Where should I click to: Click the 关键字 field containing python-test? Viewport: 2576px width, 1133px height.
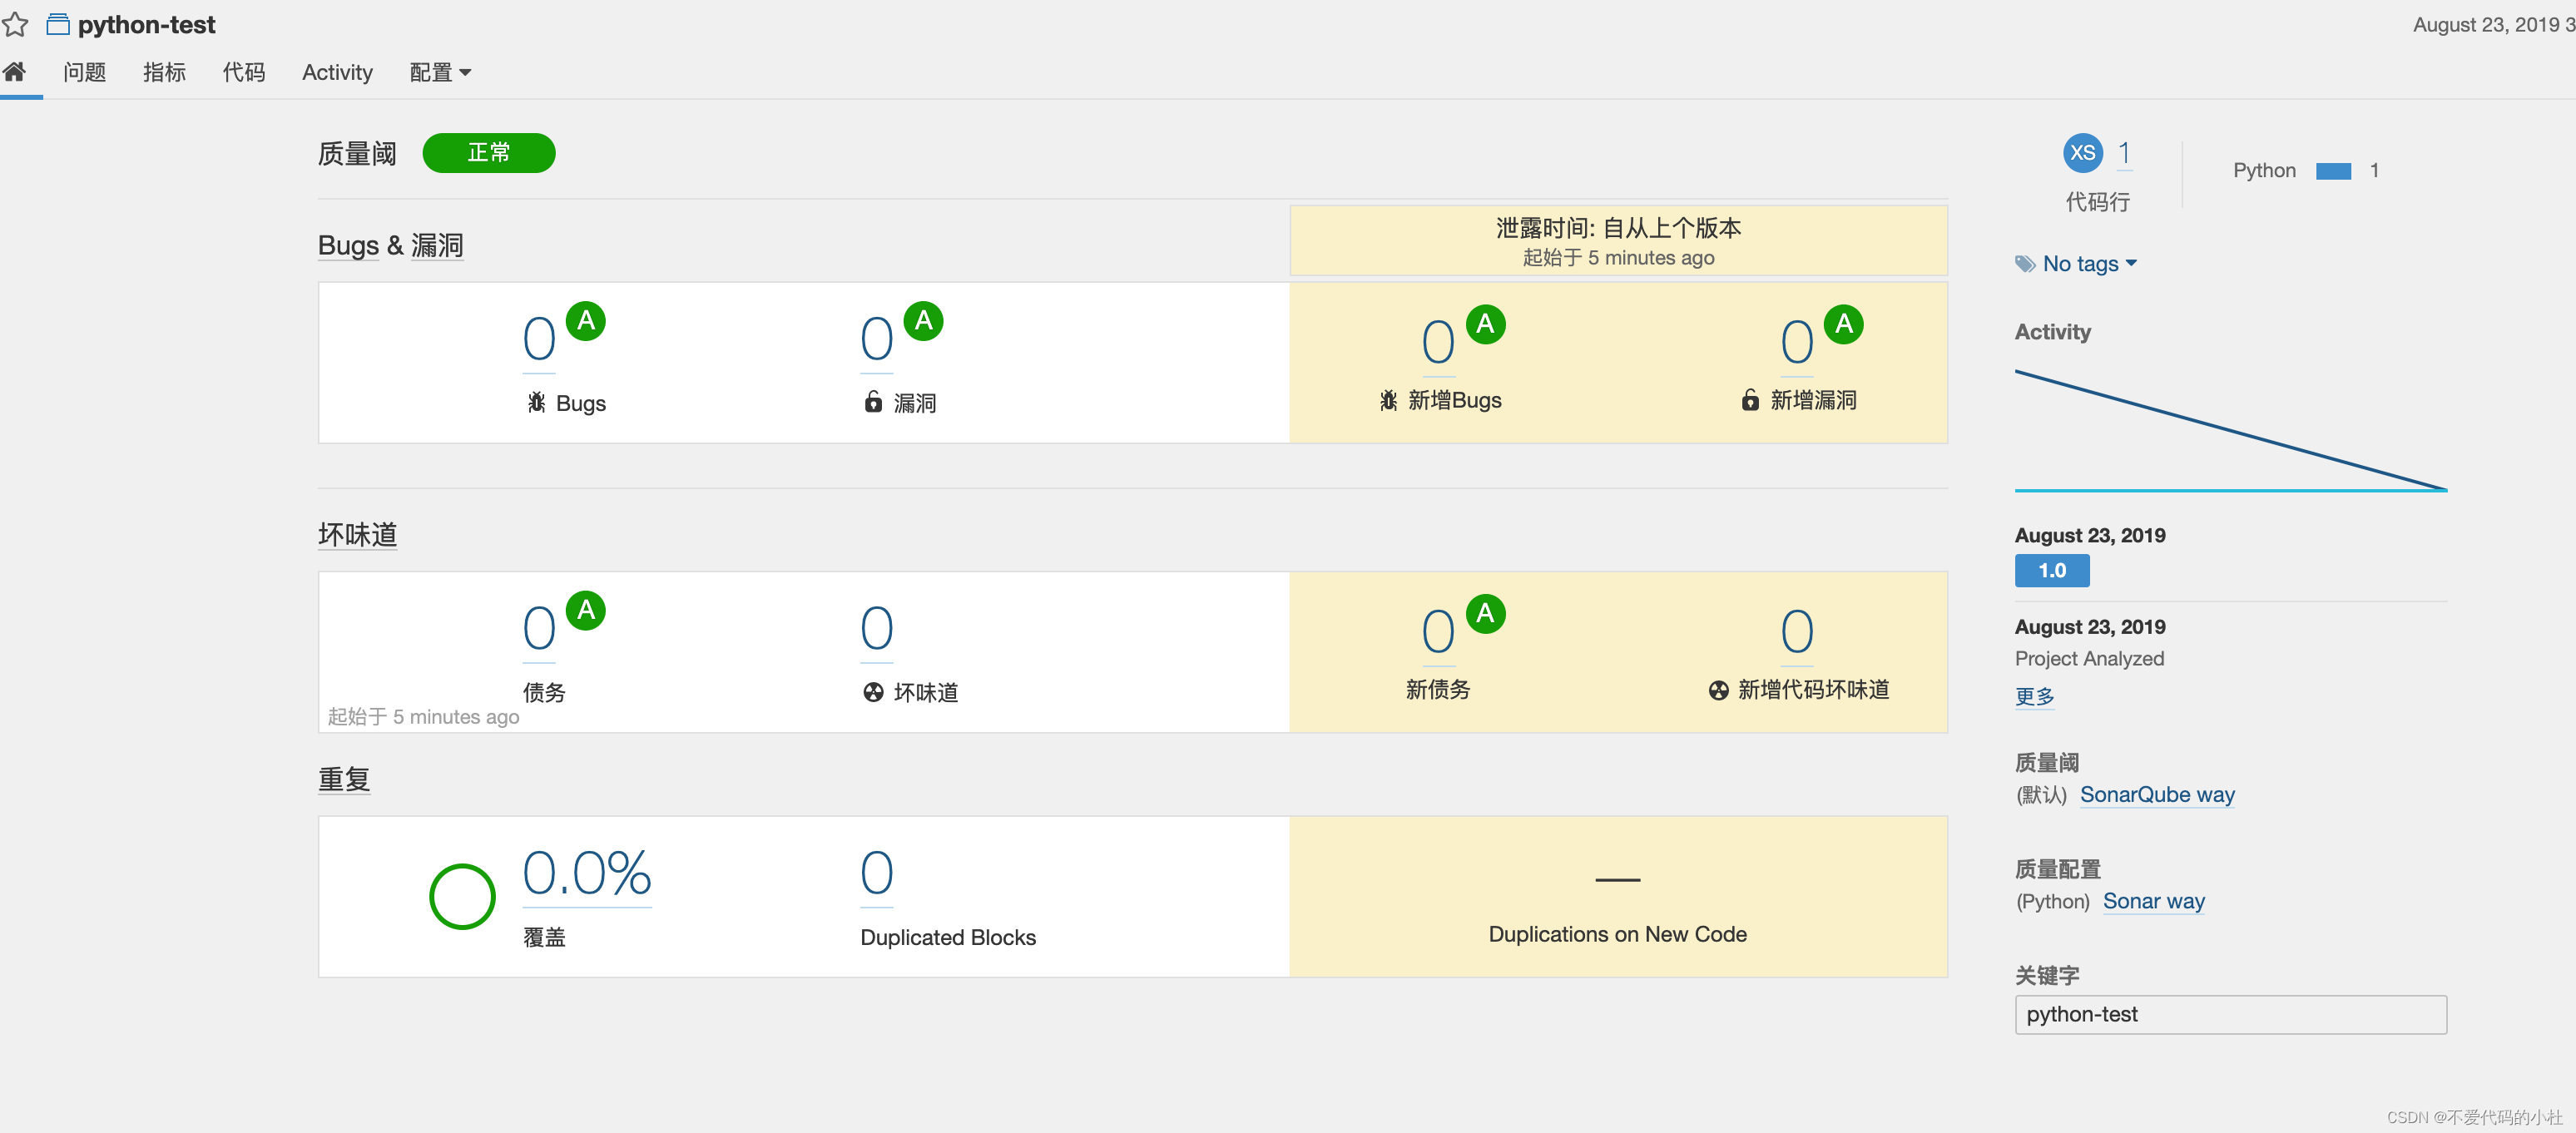pos(2231,1015)
